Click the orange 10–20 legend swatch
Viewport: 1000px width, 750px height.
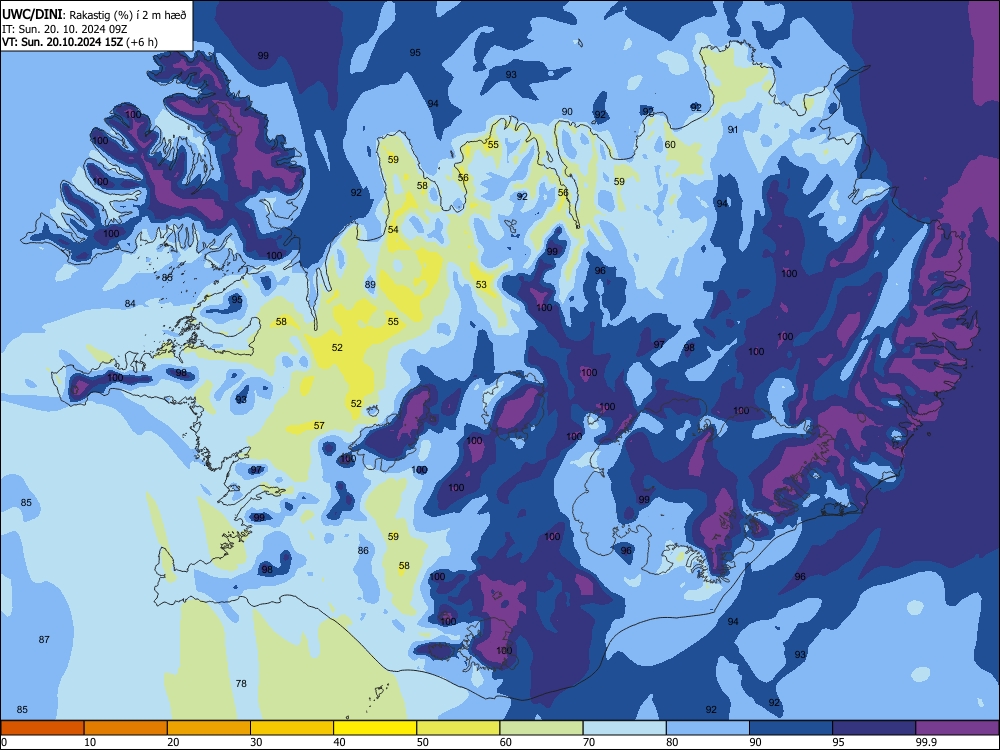click(126, 728)
